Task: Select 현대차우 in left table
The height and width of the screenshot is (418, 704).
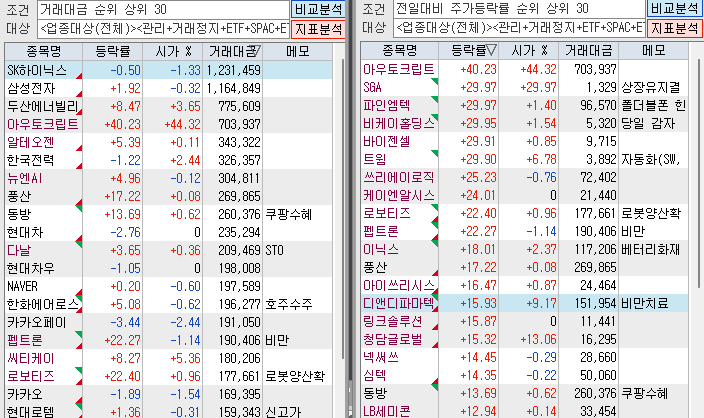Action: click(x=31, y=268)
